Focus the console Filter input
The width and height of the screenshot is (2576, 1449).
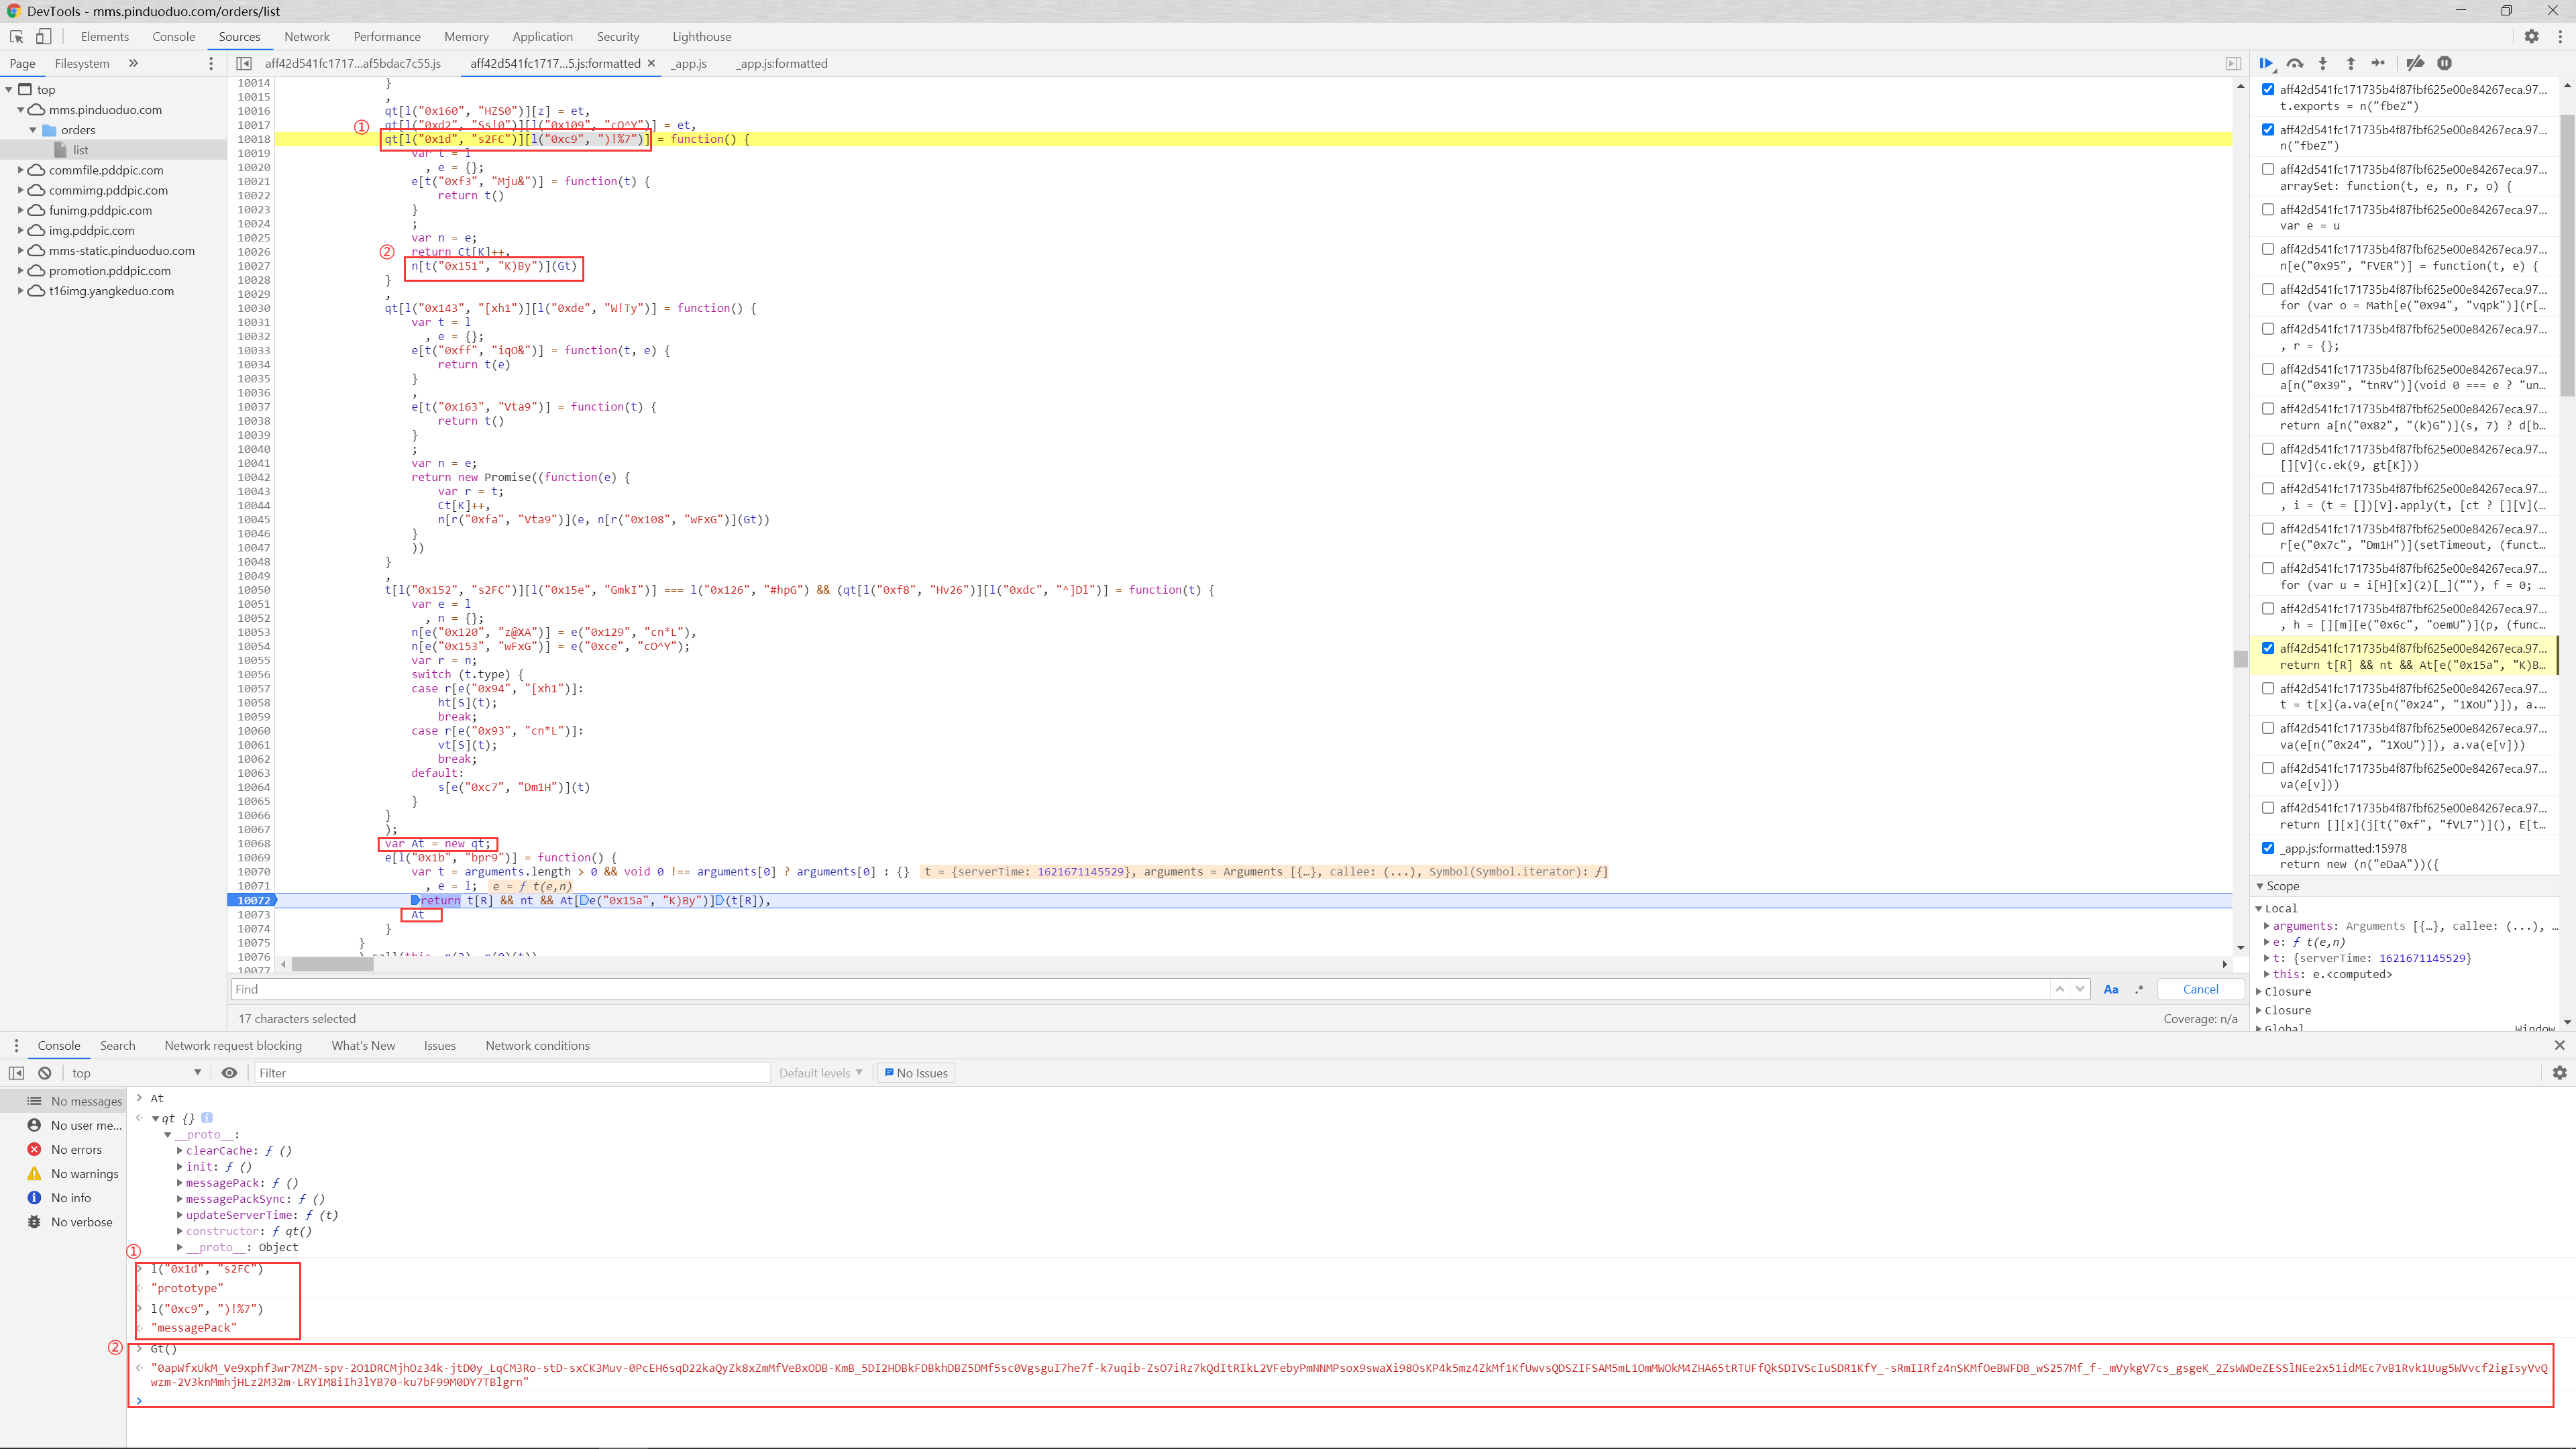512,1073
